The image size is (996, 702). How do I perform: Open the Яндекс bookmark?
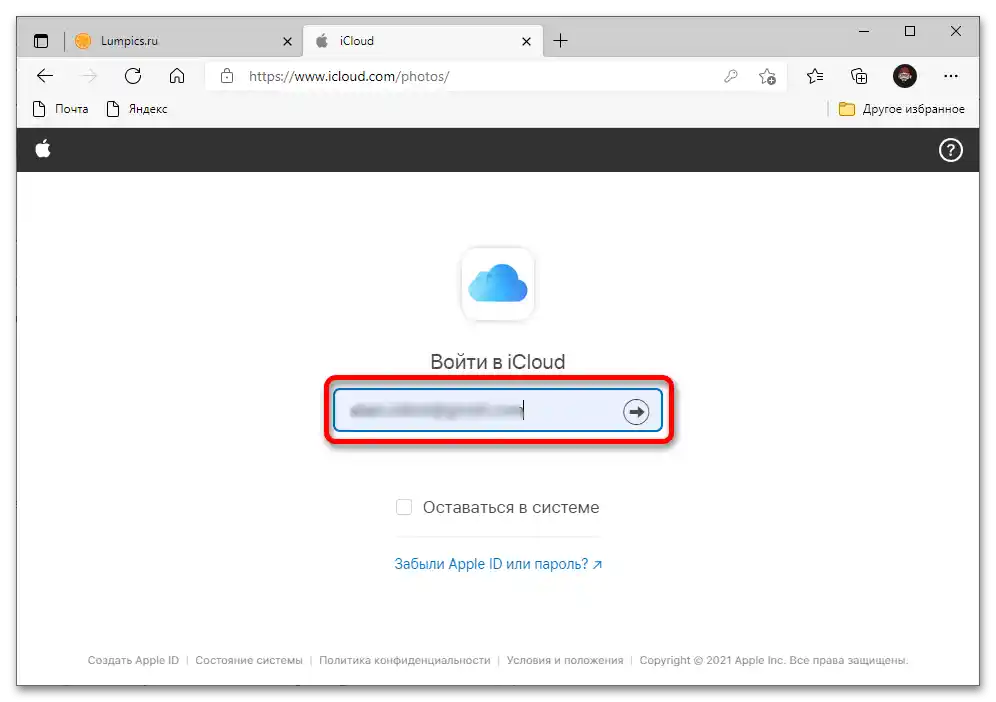tap(137, 109)
